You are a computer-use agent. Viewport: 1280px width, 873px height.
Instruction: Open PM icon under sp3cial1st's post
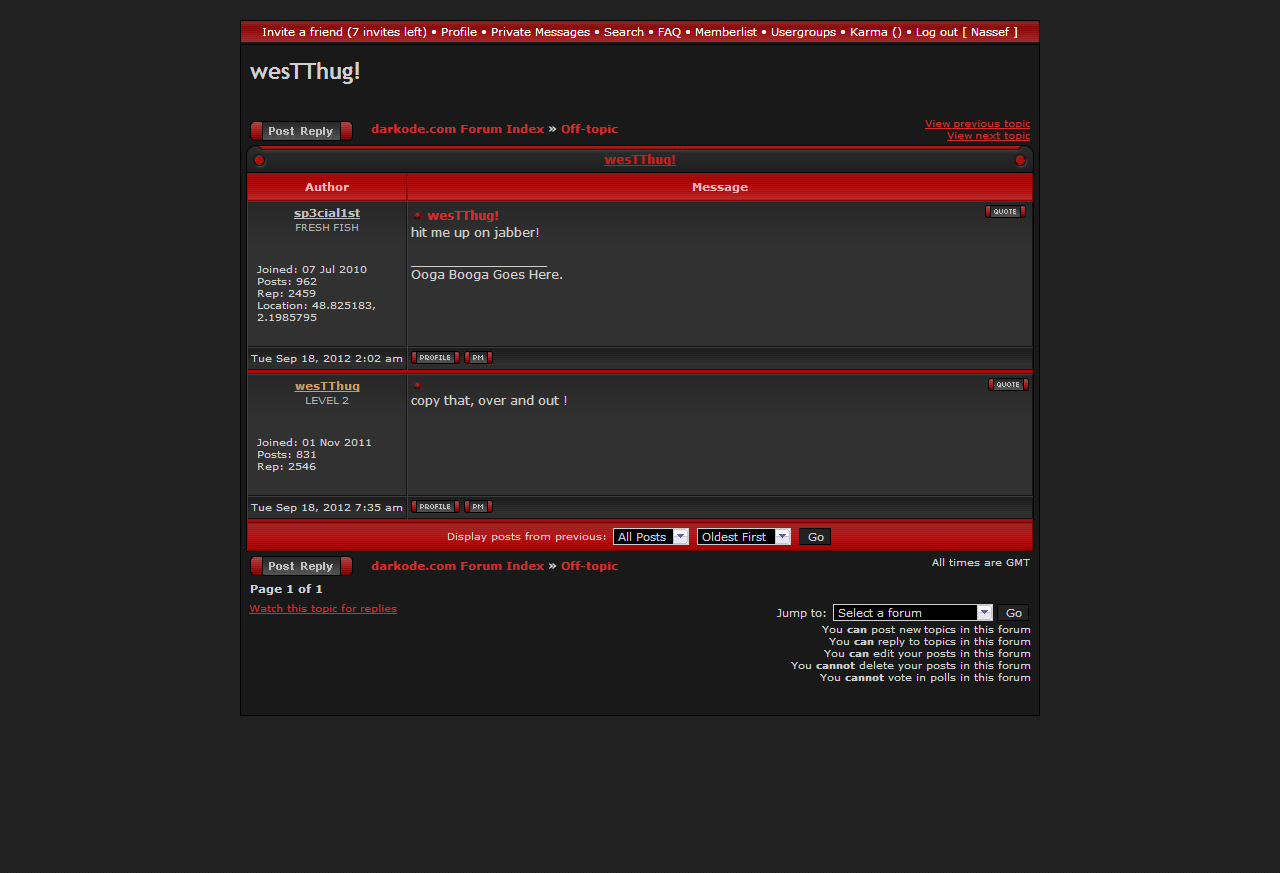(478, 358)
